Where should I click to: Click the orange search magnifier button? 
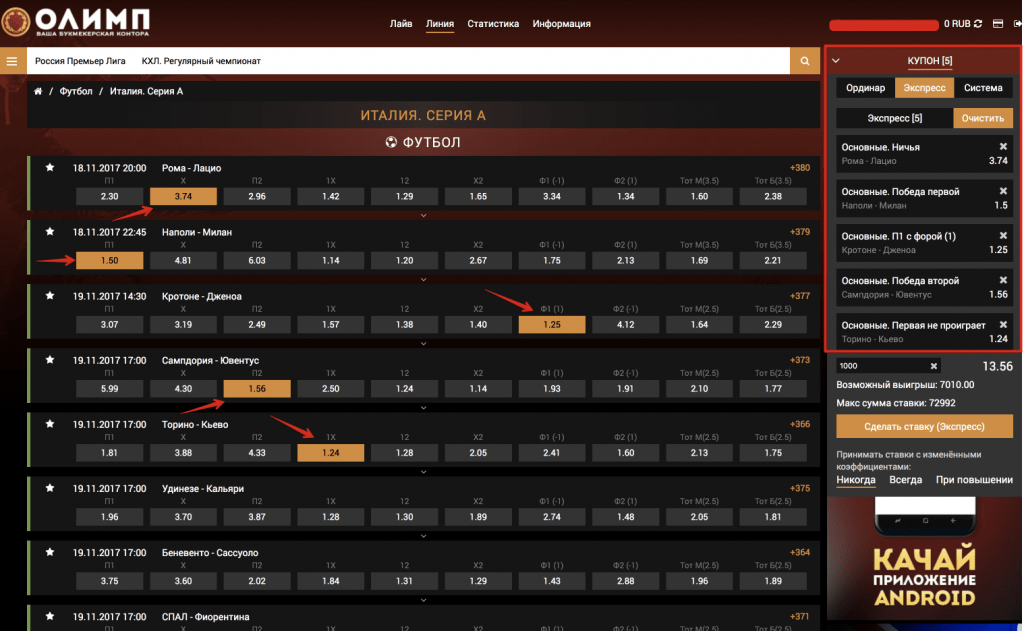tap(804, 61)
